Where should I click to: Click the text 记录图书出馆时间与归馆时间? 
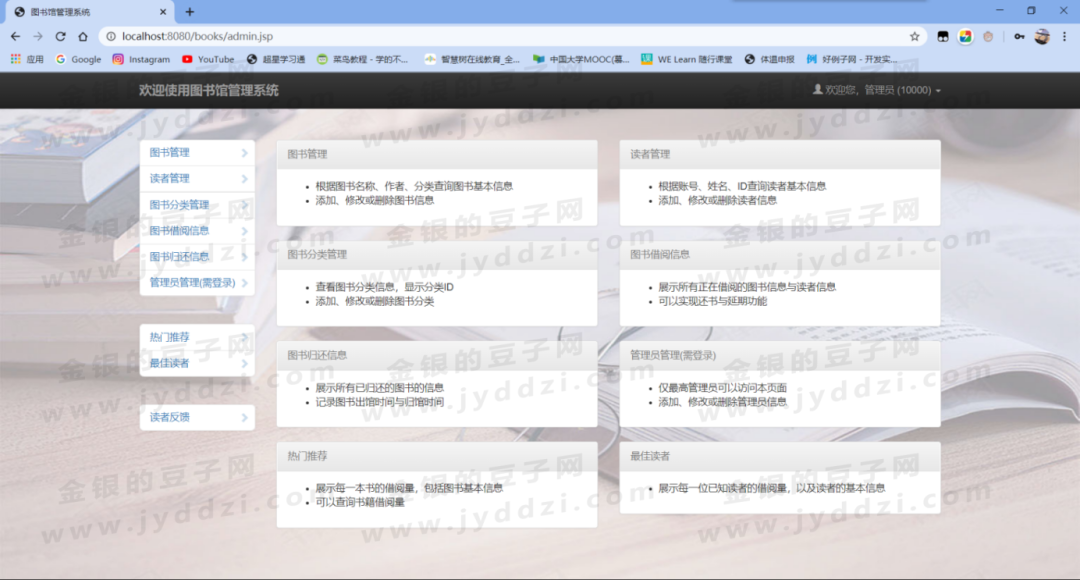pyautogui.click(x=380, y=402)
